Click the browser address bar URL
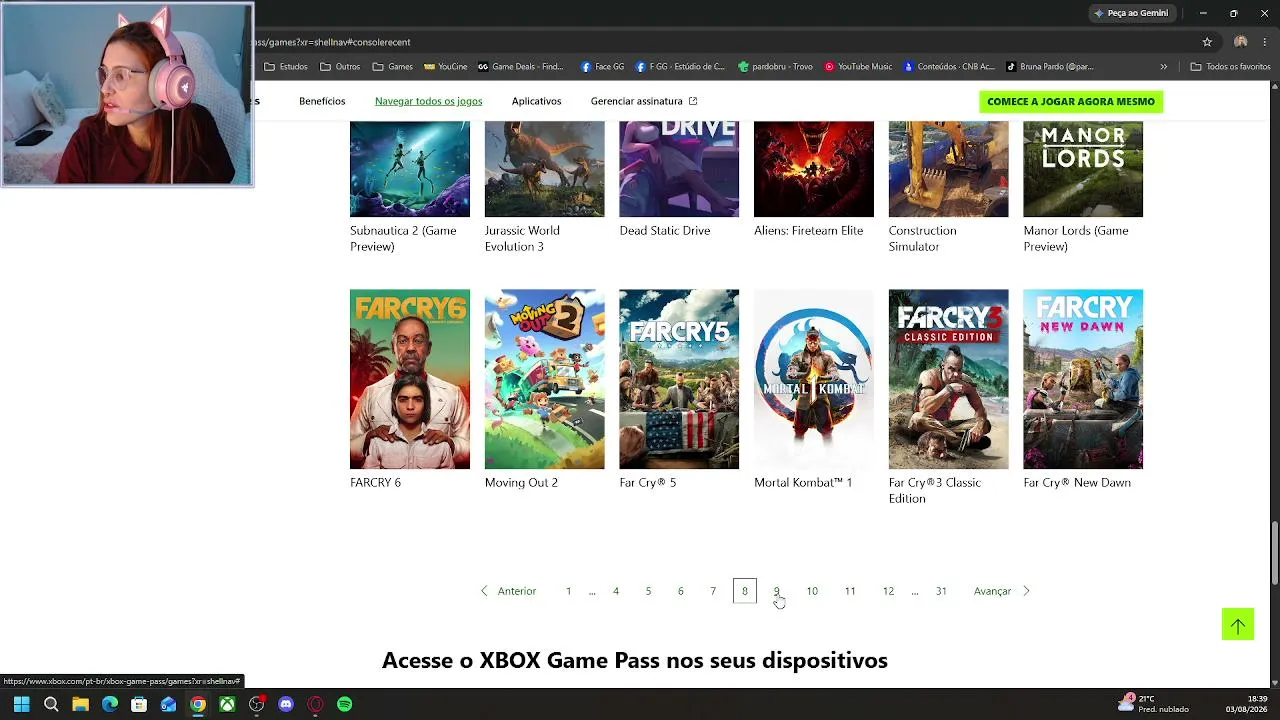The width and height of the screenshot is (1280, 720). [x=332, y=42]
